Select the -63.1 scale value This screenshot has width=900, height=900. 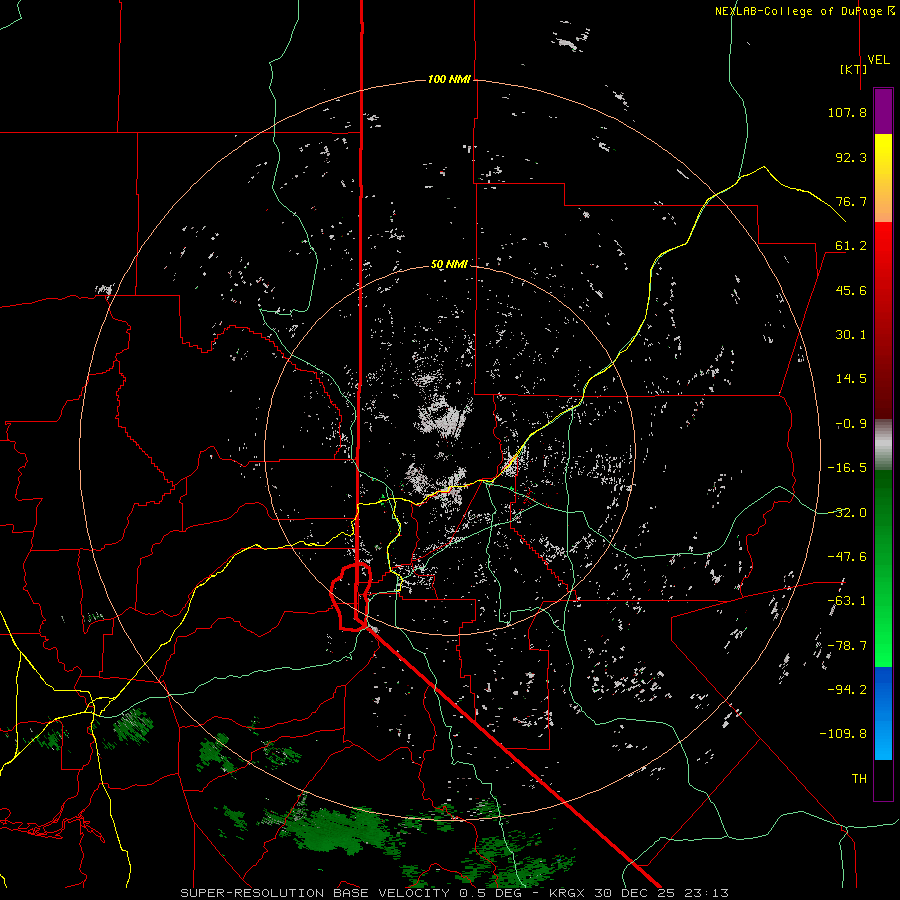click(x=847, y=601)
